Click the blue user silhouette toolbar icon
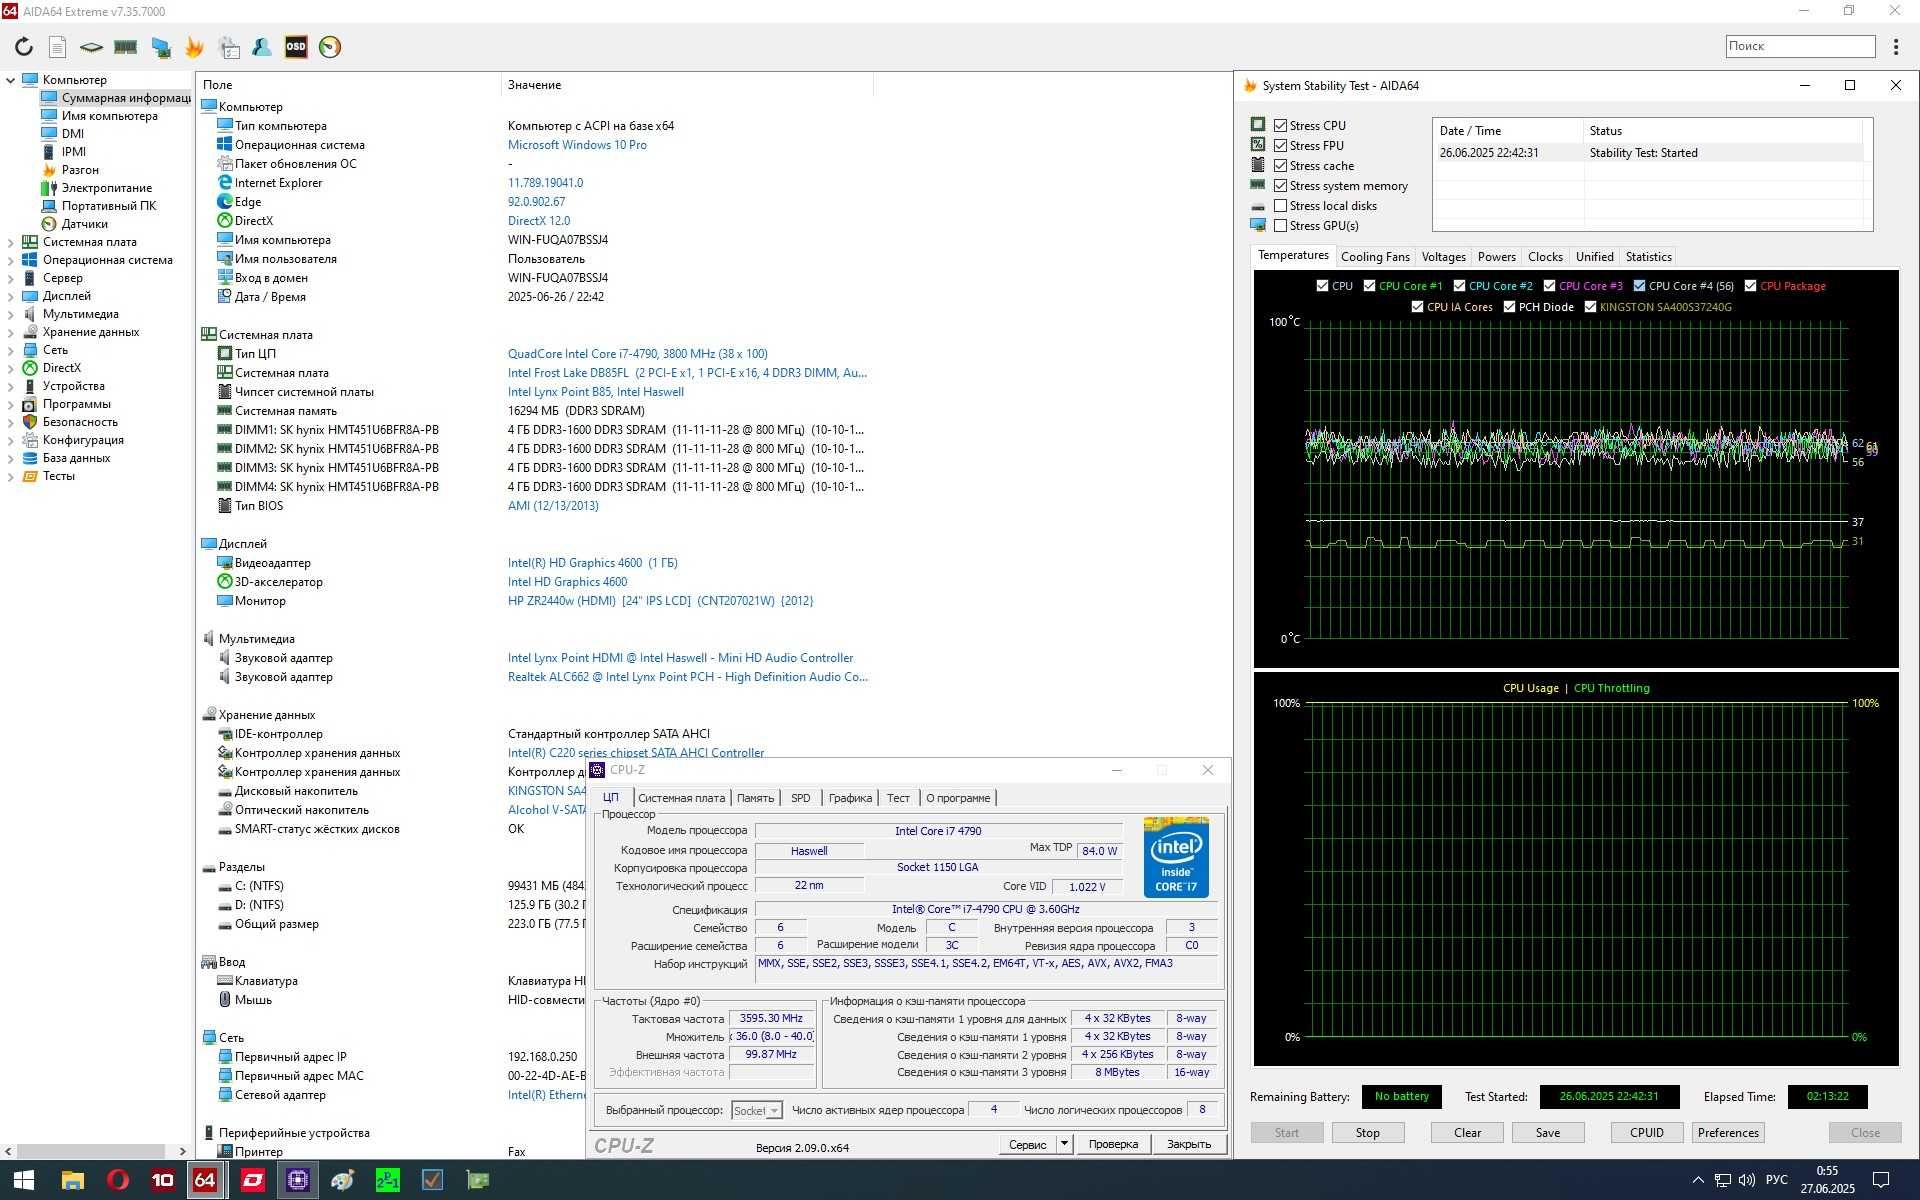 tap(262, 47)
